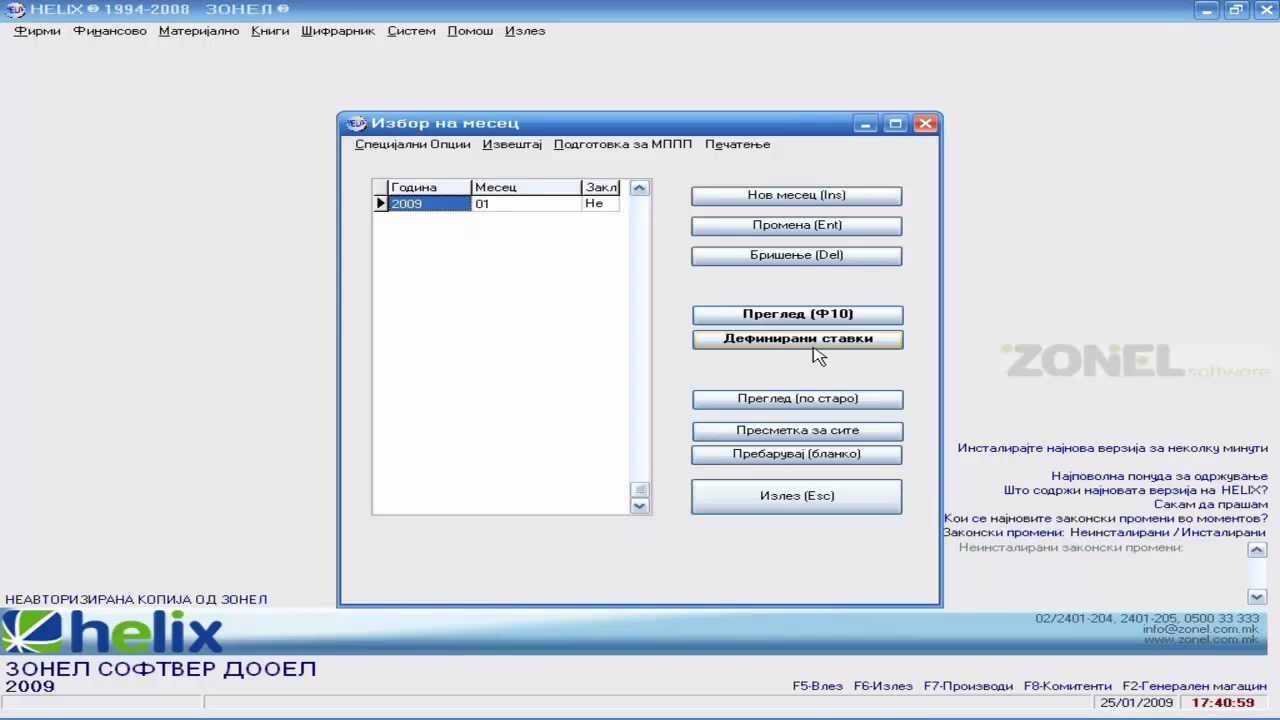This screenshot has width=1280, height=720.
Task: Click the Пресметка за сите button
Action: pos(797,431)
